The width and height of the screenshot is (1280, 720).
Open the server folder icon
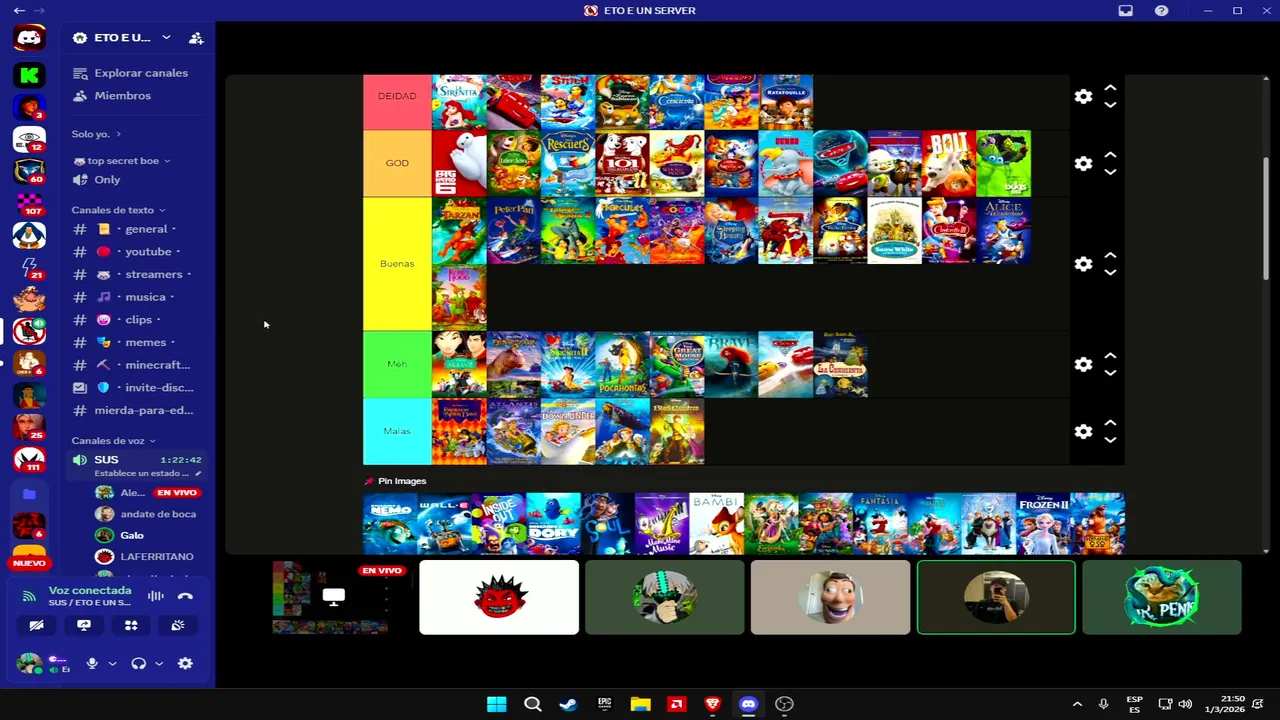point(29,494)
